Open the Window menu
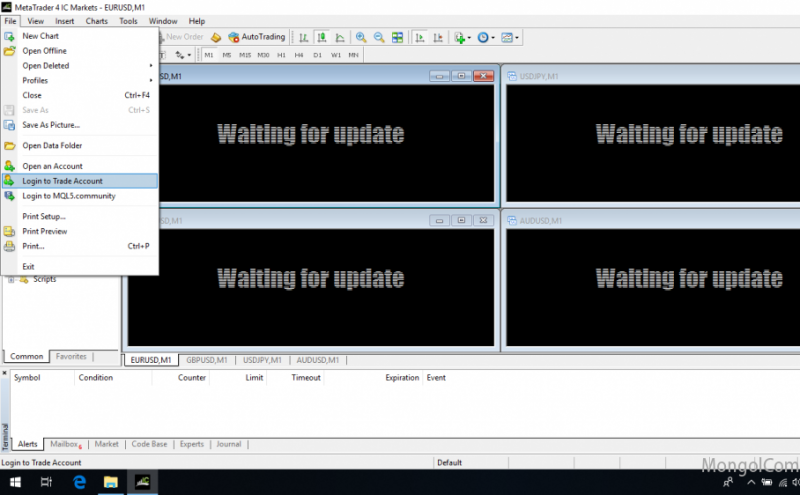 [x=163, y=21]
